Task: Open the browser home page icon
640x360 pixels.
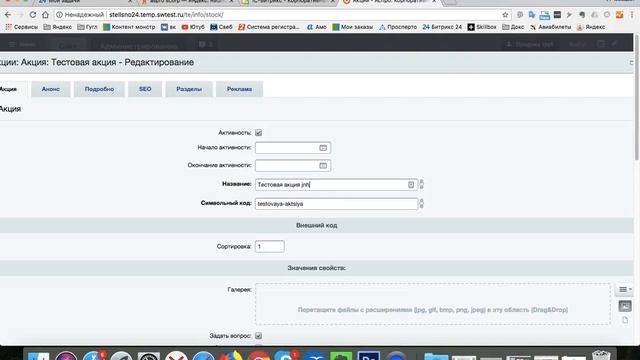Action: (45, 15)
